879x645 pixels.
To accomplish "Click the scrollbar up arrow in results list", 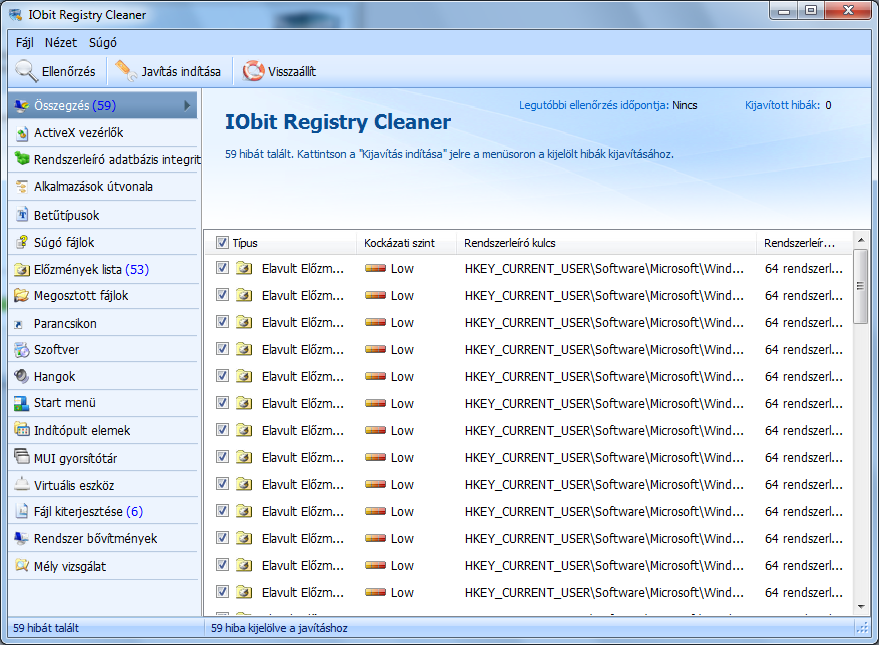I will click(861, 240).
